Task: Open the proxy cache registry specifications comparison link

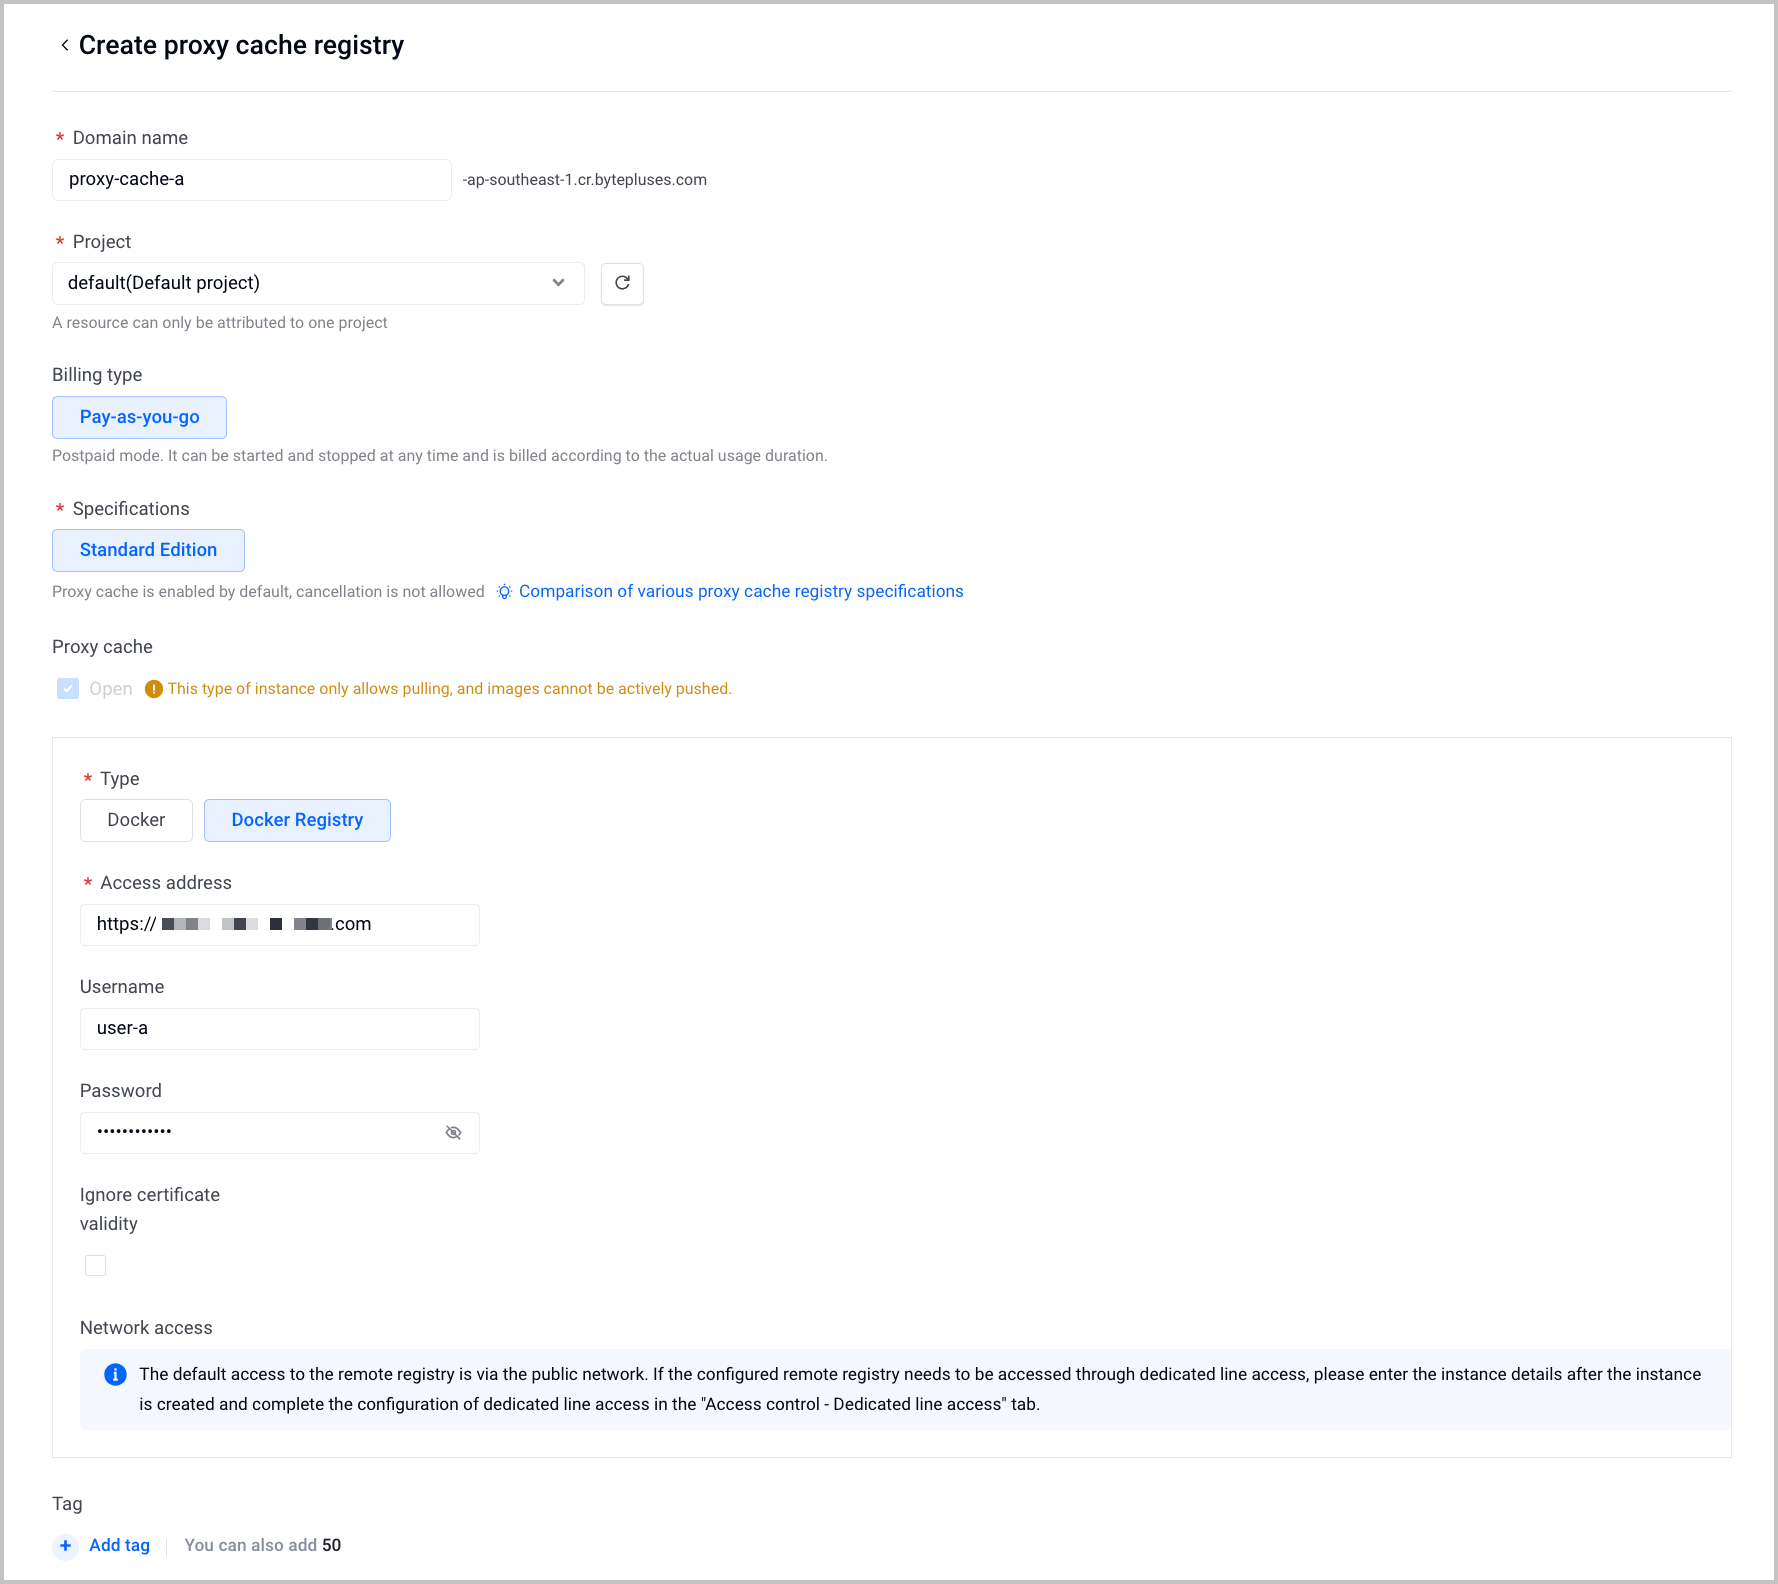Action: 741,591
